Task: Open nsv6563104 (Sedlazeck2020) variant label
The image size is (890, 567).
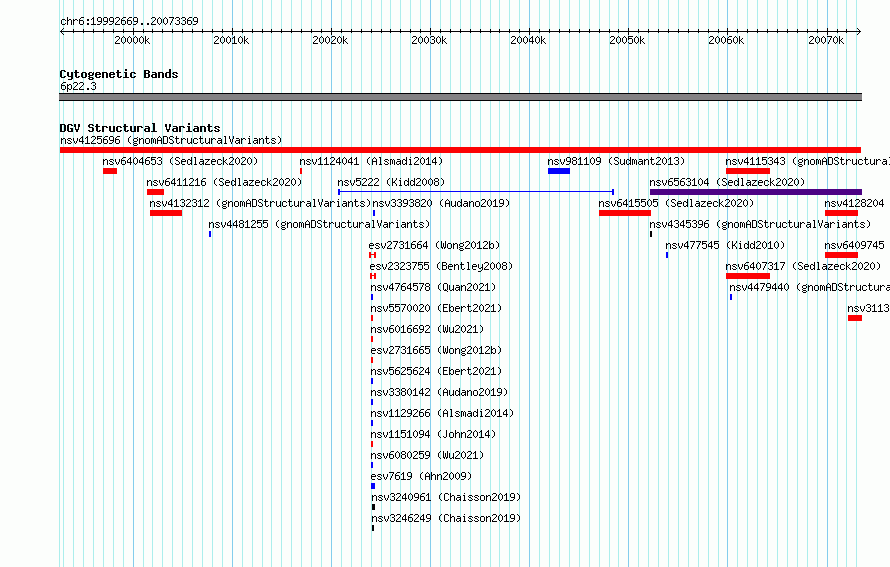Action: pos(727,182)
